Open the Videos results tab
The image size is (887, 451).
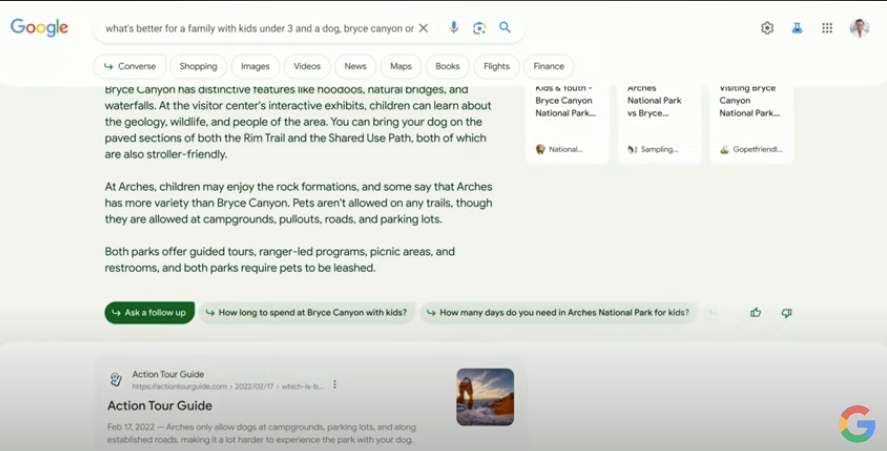(x=307, y=66)
